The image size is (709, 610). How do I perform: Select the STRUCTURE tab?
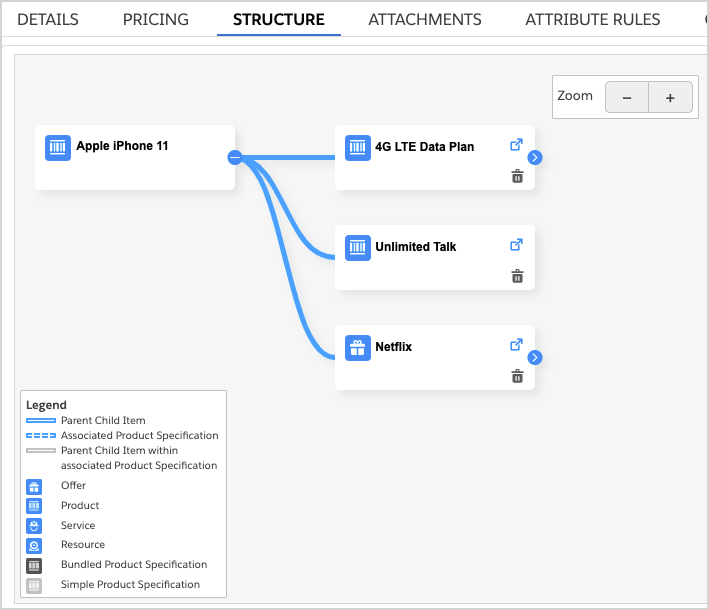pyautogui.click(x=279, y=19)
